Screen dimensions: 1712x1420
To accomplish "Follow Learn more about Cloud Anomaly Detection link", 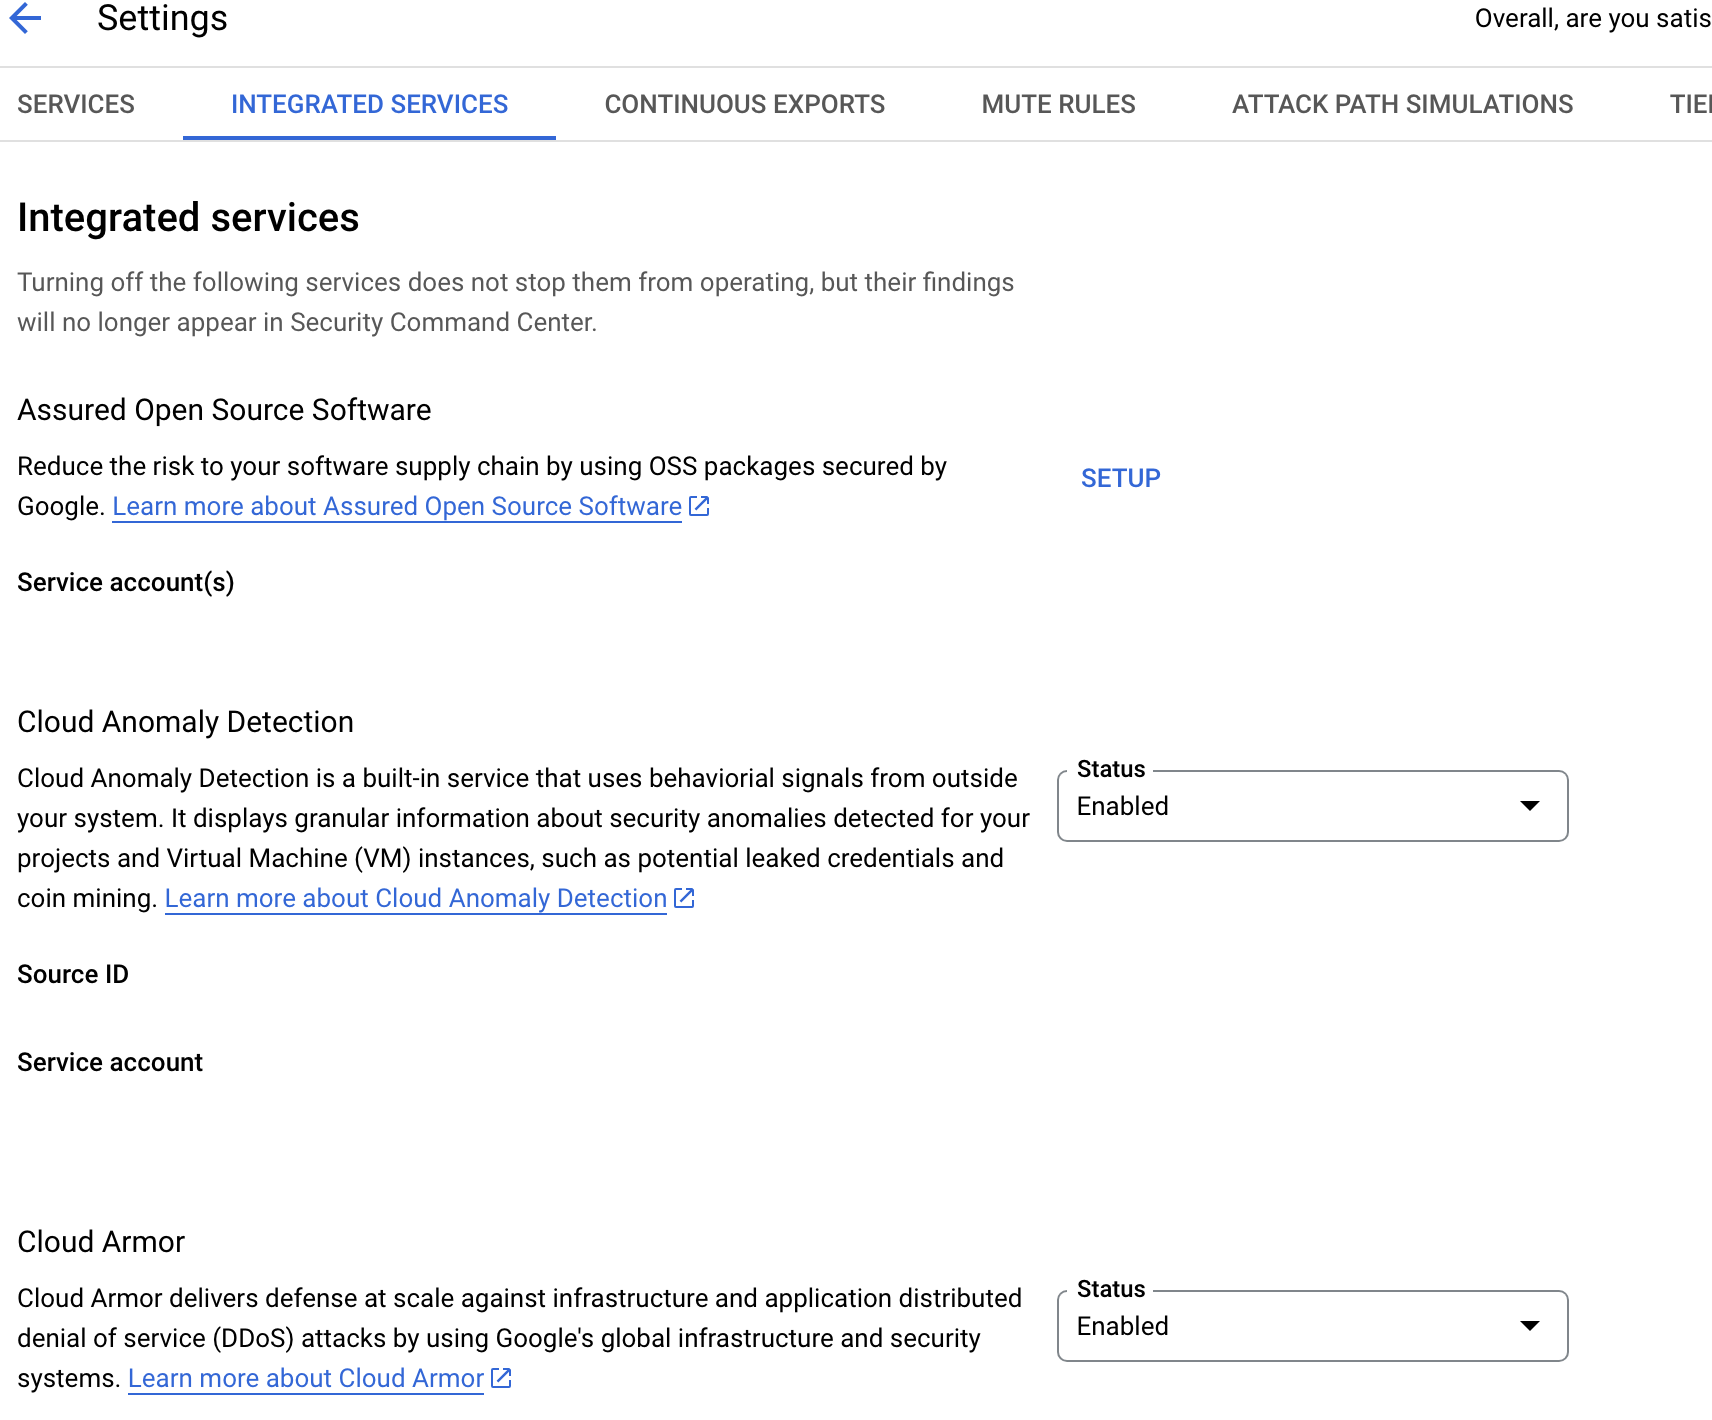I will pyautogui.click(x=415, y=898).
